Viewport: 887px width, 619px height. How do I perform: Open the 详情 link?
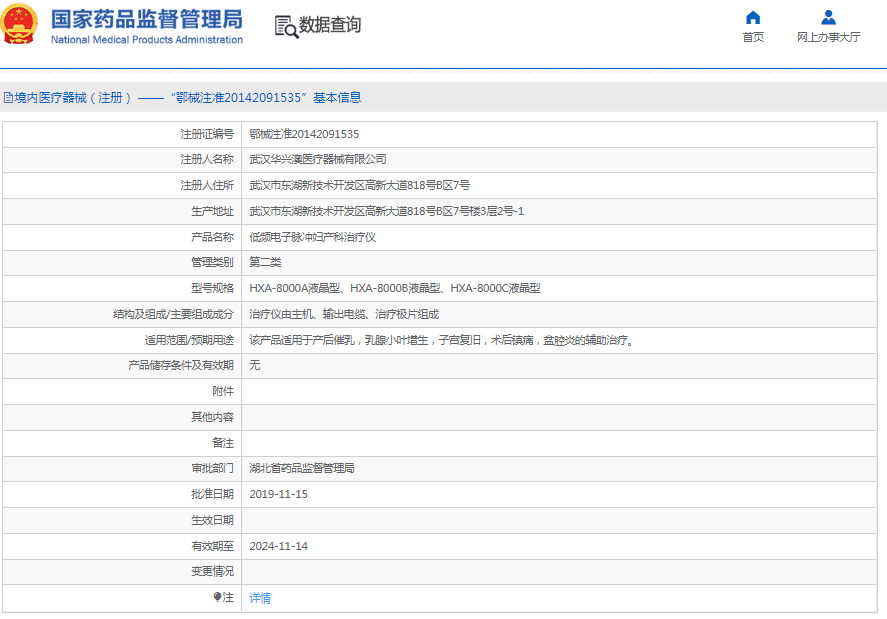click(260, 597)
